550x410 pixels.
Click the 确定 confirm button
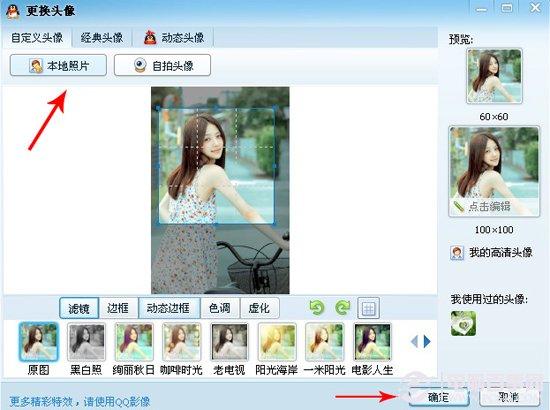pyautogui.click(x=438, y=397)
